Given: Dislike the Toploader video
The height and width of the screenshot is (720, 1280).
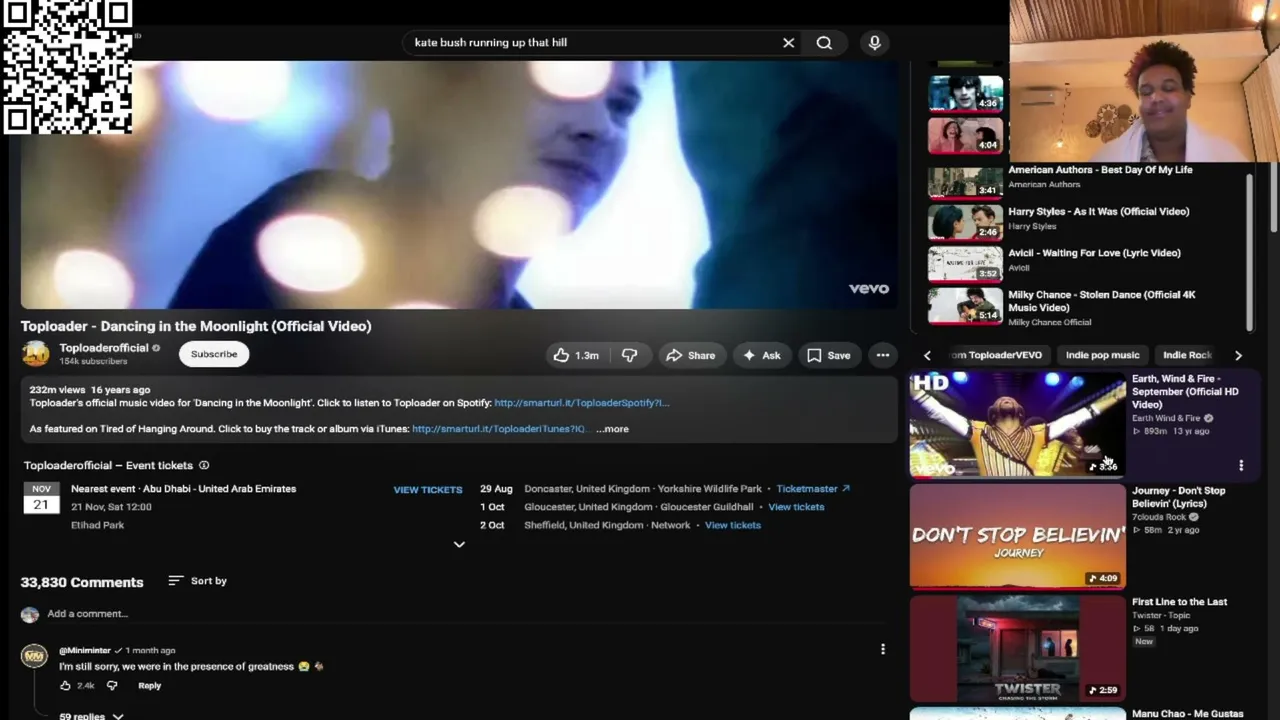Looking at the screenshot, I should (630, 355).
